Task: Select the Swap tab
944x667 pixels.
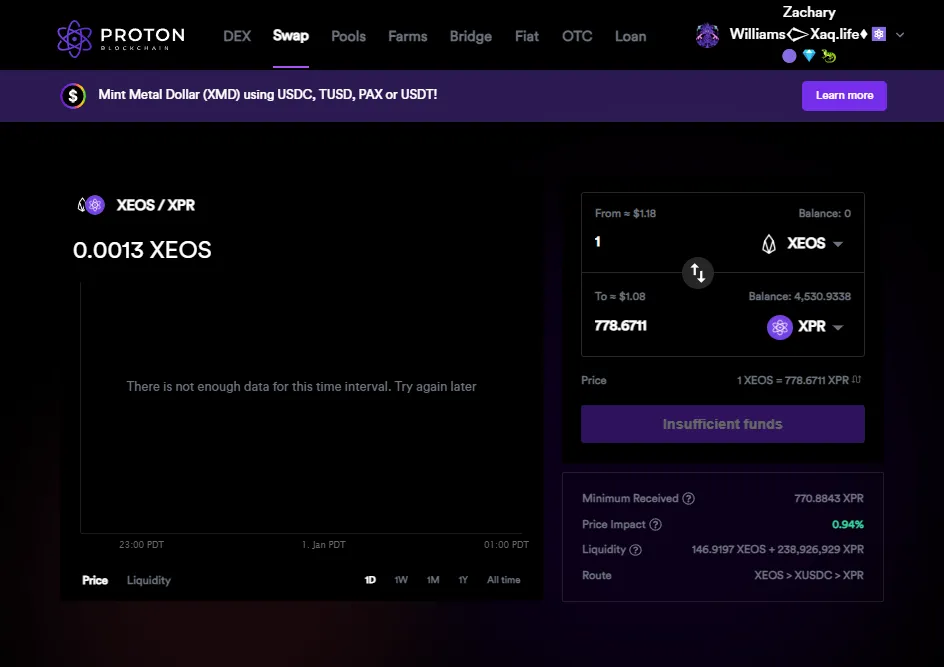Action: [x=291, y=36]
